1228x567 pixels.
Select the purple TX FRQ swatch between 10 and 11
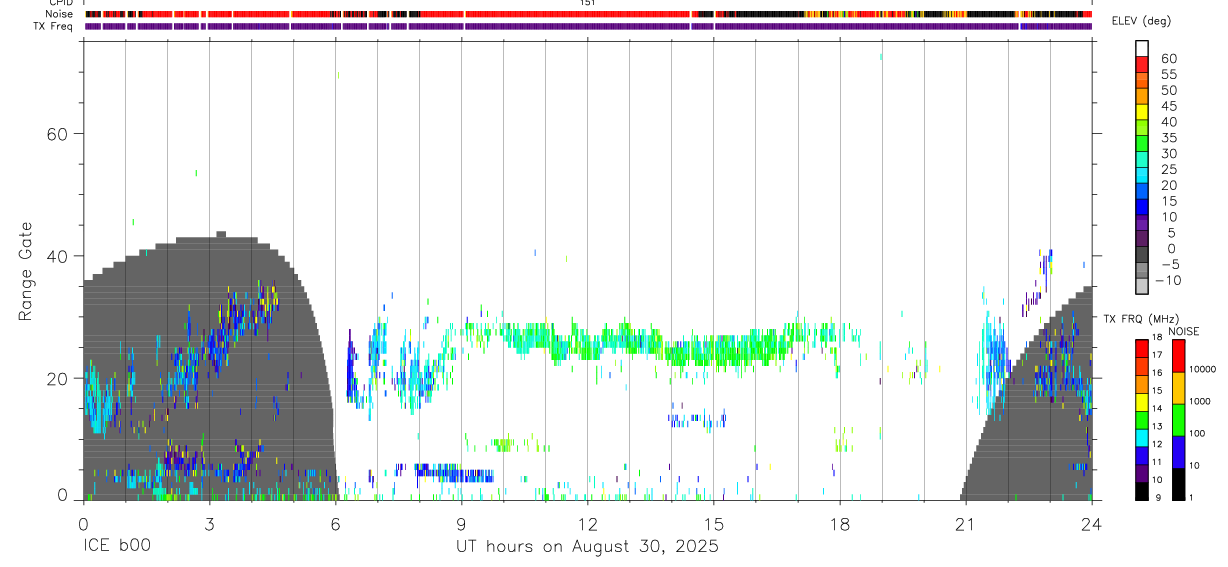tap(1142, 473)
